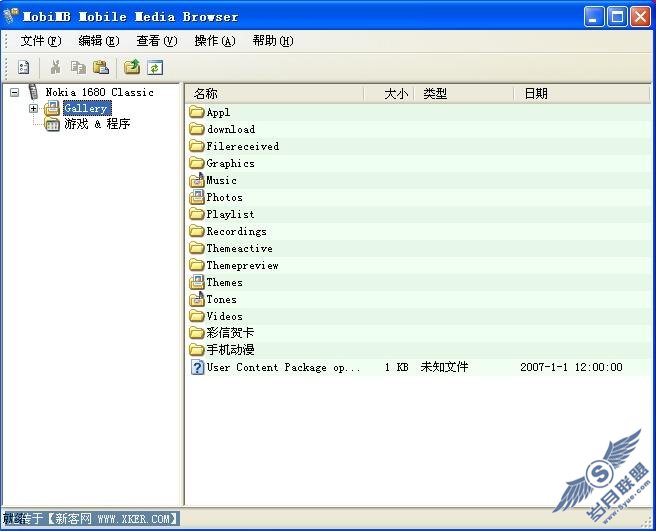Click the Themes folder icon
This screenshot has width=656, height=531.
click(197, 282)
